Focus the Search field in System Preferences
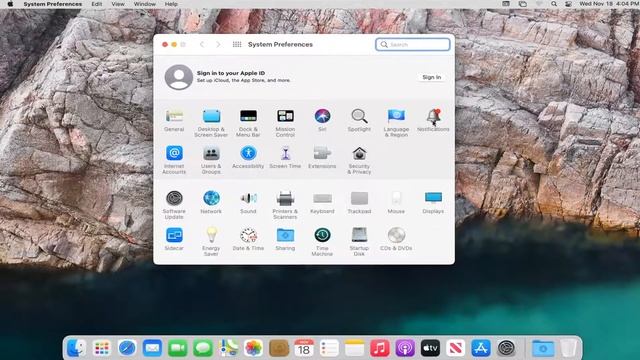 pos(413,44)
